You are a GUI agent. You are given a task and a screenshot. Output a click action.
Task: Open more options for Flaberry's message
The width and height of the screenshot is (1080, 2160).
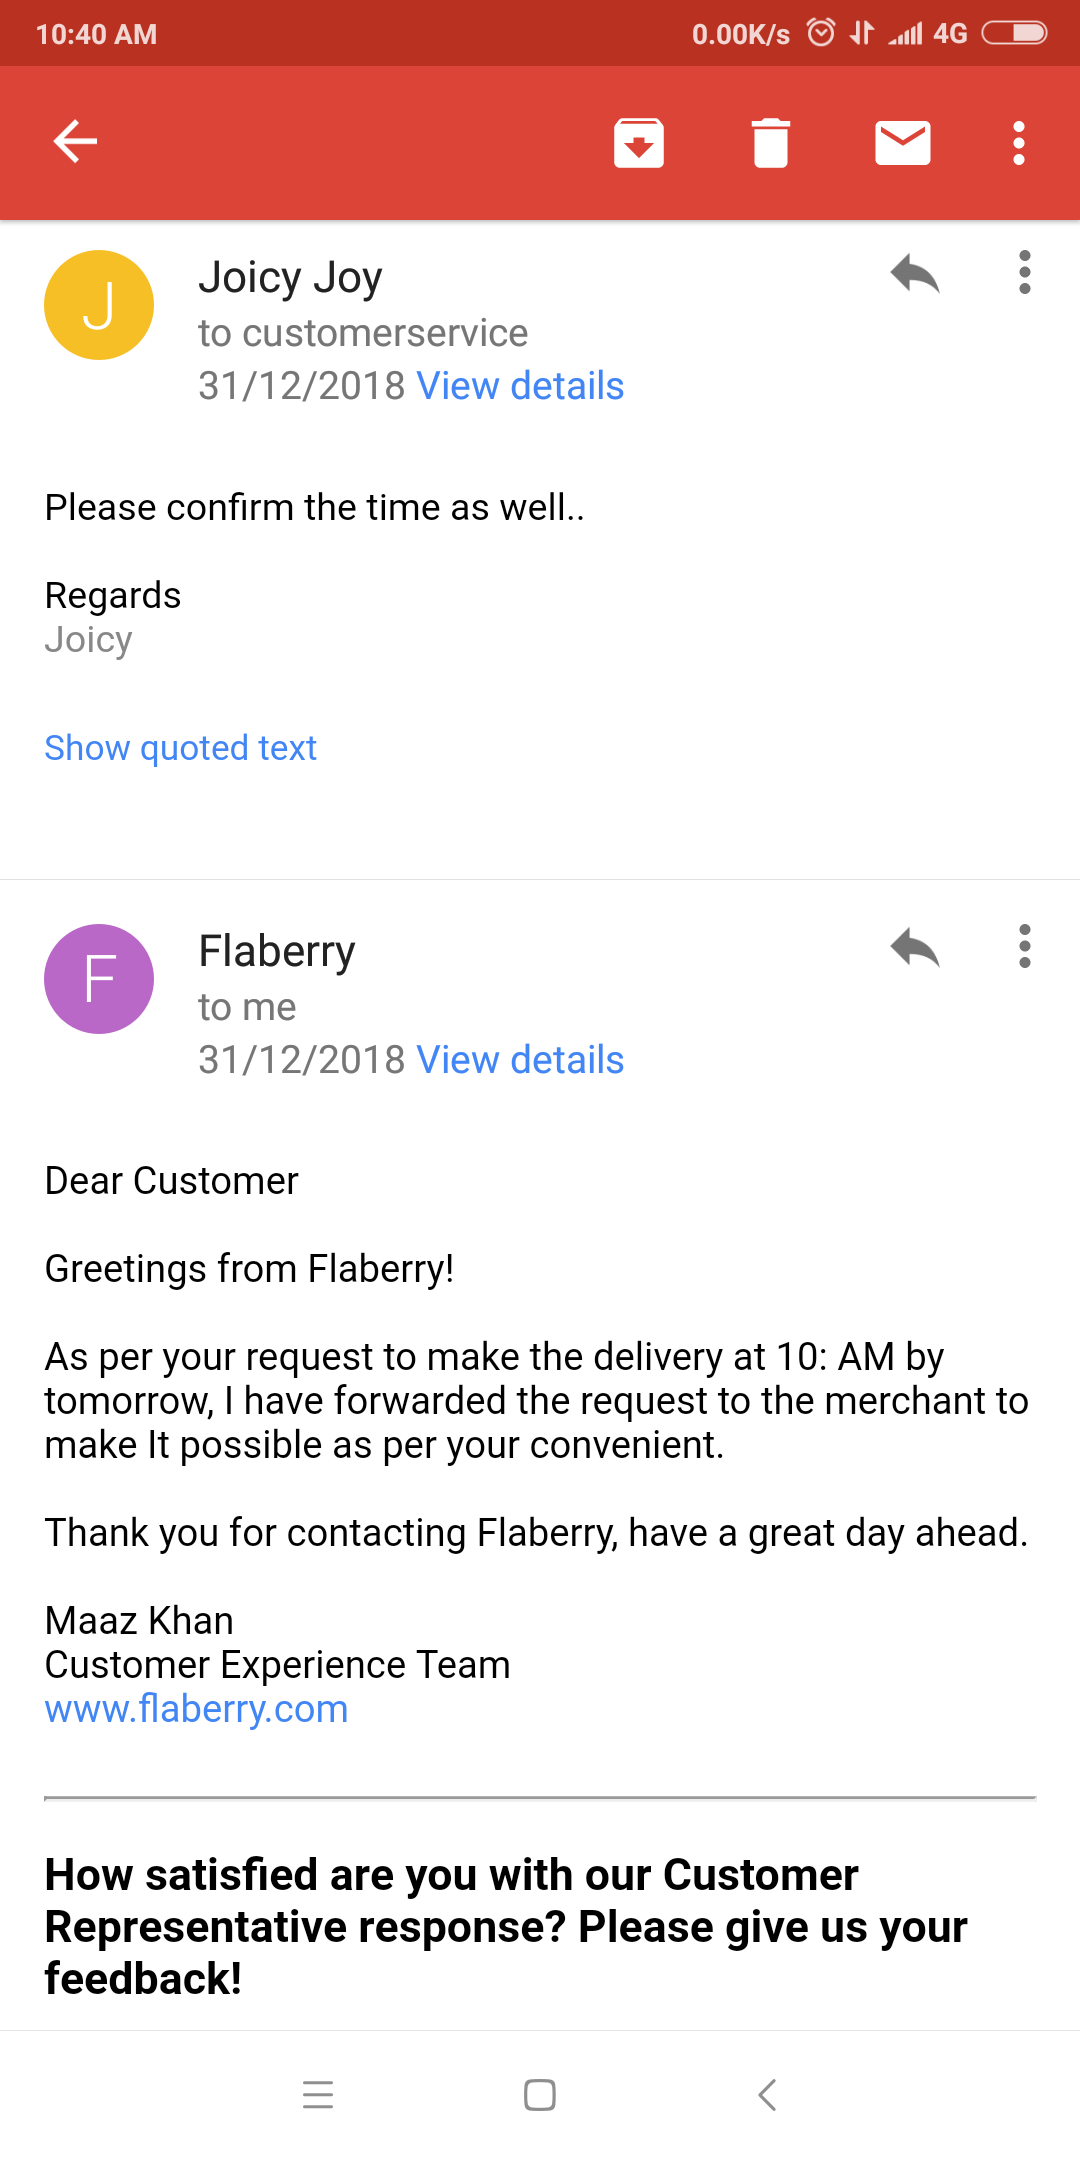coord(1024,947)
